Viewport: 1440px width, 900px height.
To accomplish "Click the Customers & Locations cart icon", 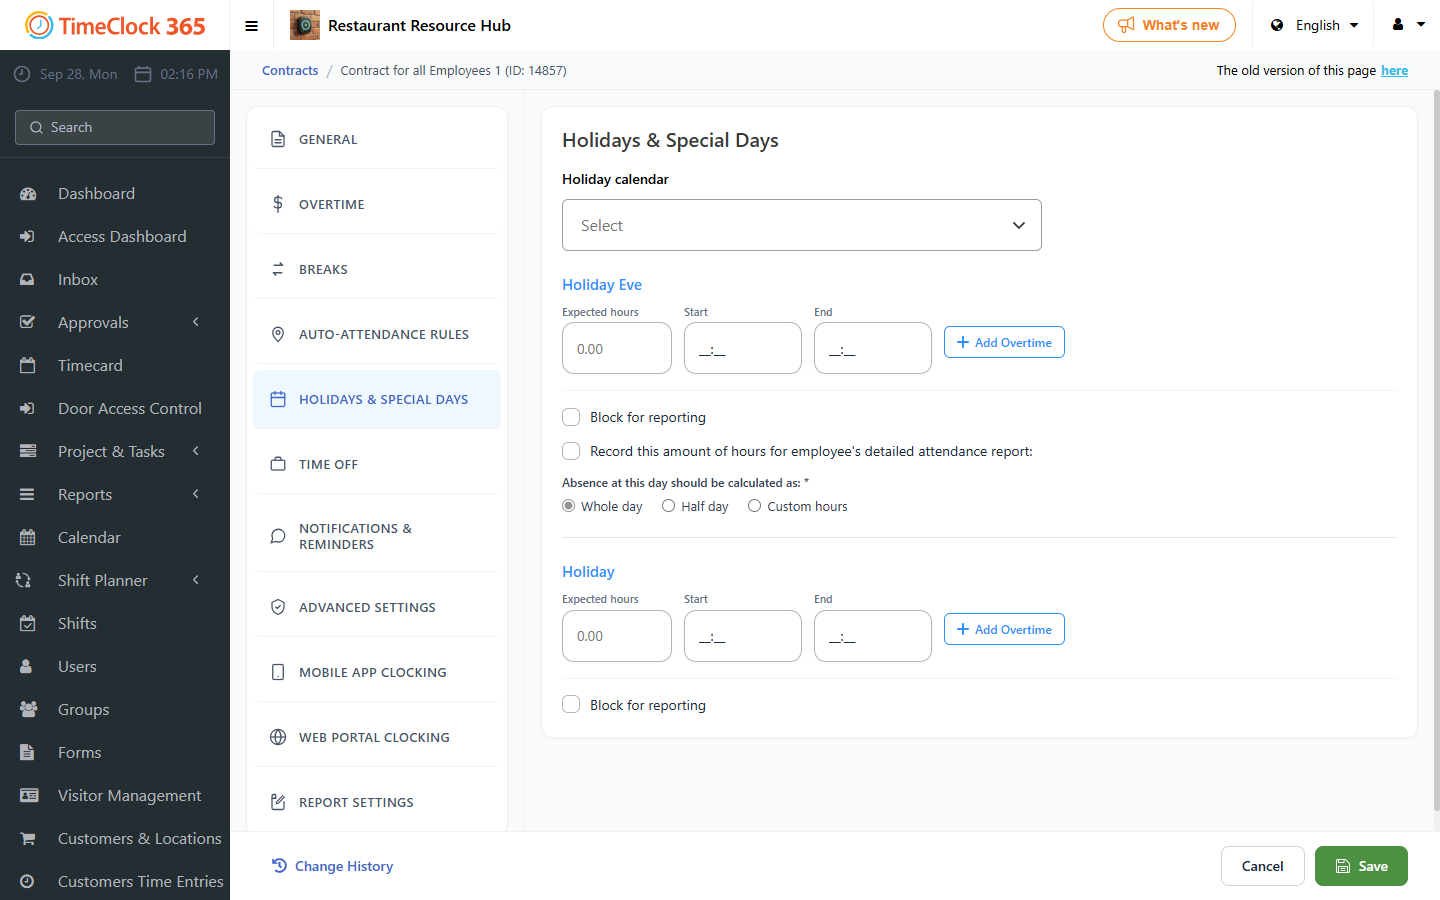I will pyautogui.click(x=28, y=839).
